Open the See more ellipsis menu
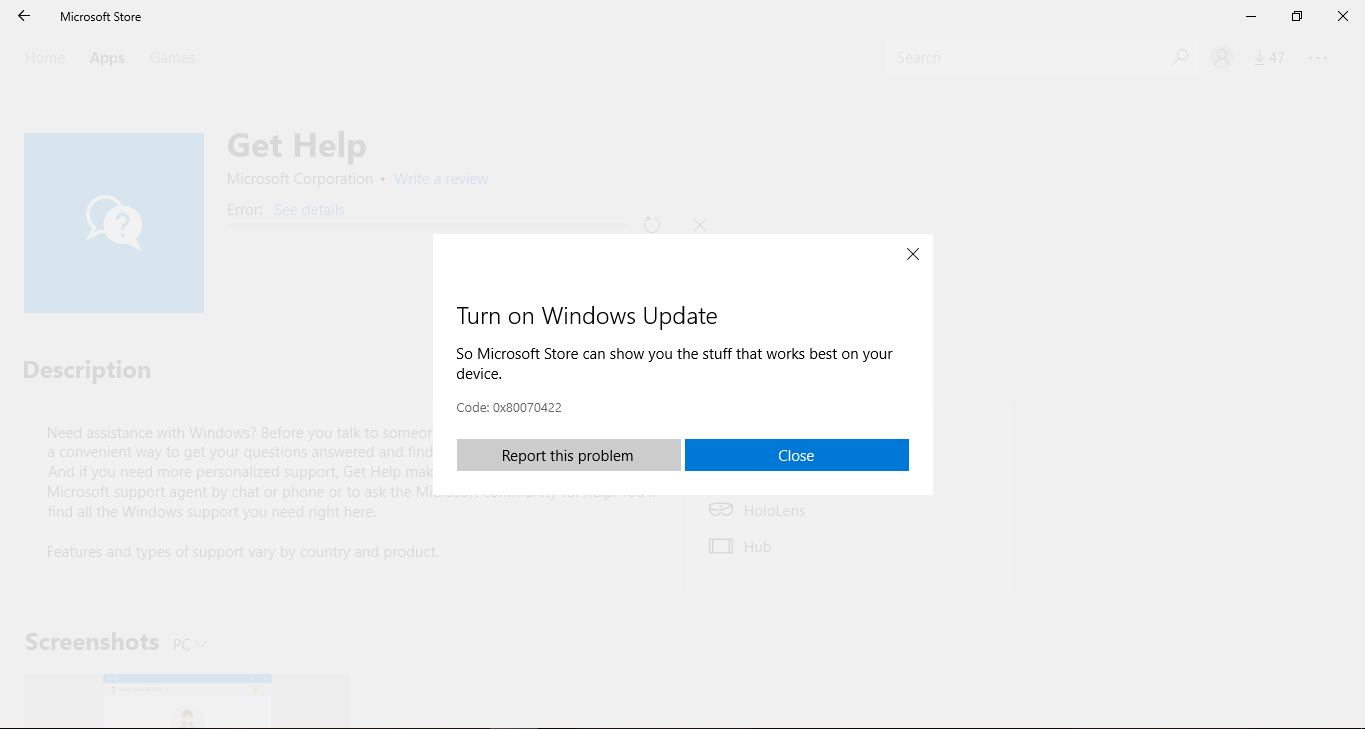The height and width of the screenshot is (729, 1365). tap(1318, 58)
